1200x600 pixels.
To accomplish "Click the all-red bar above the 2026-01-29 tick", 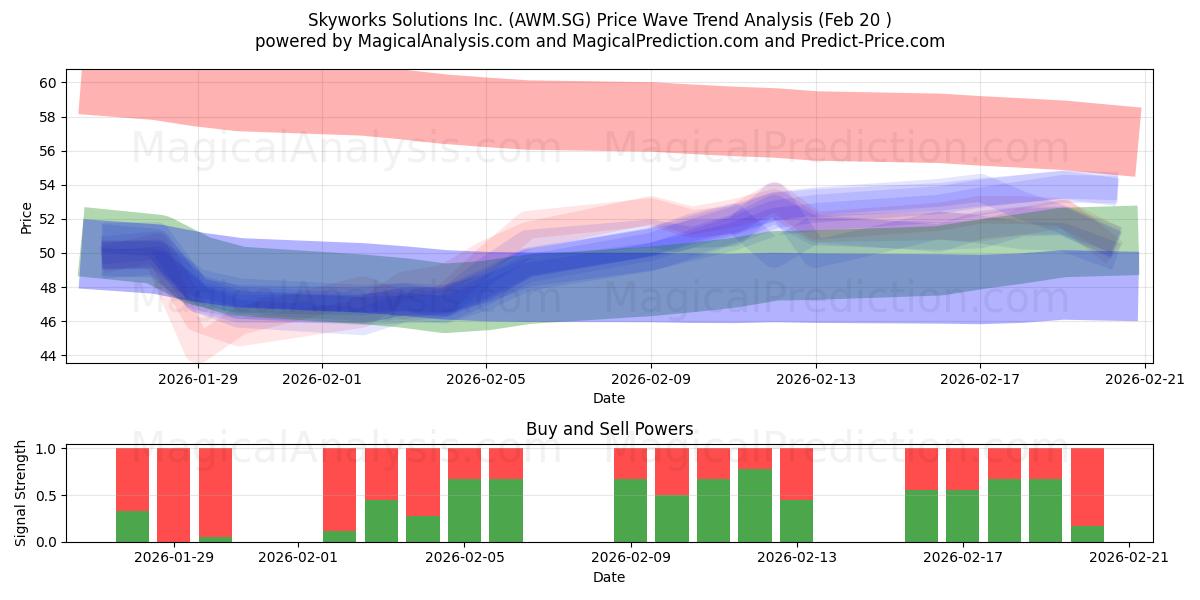I will [x=174, y=495].
